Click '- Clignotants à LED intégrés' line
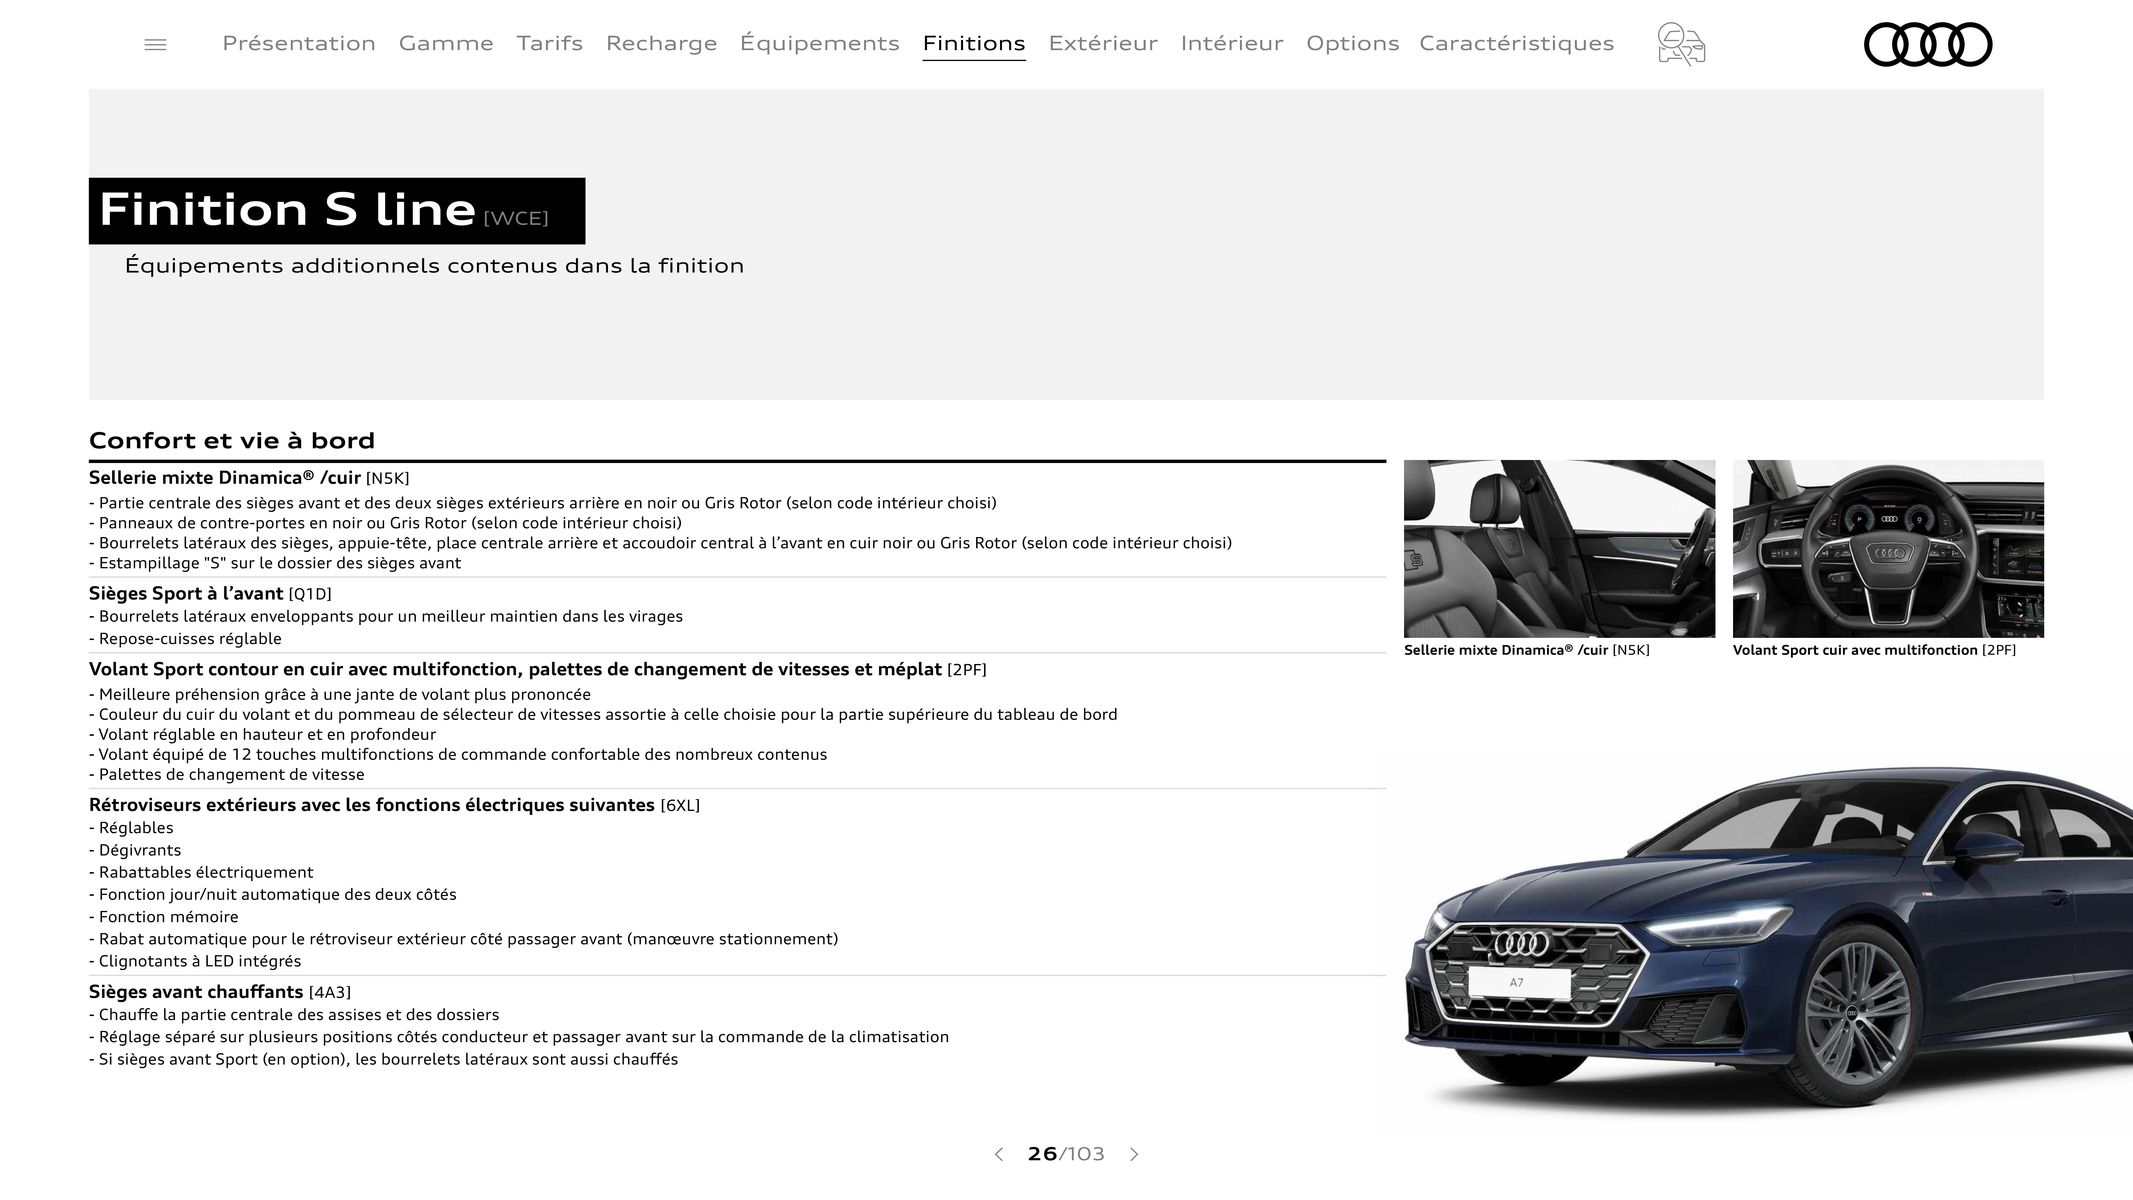This screenshot has height=1200, width=2133. pyautogui.click(x=195, y=961)
